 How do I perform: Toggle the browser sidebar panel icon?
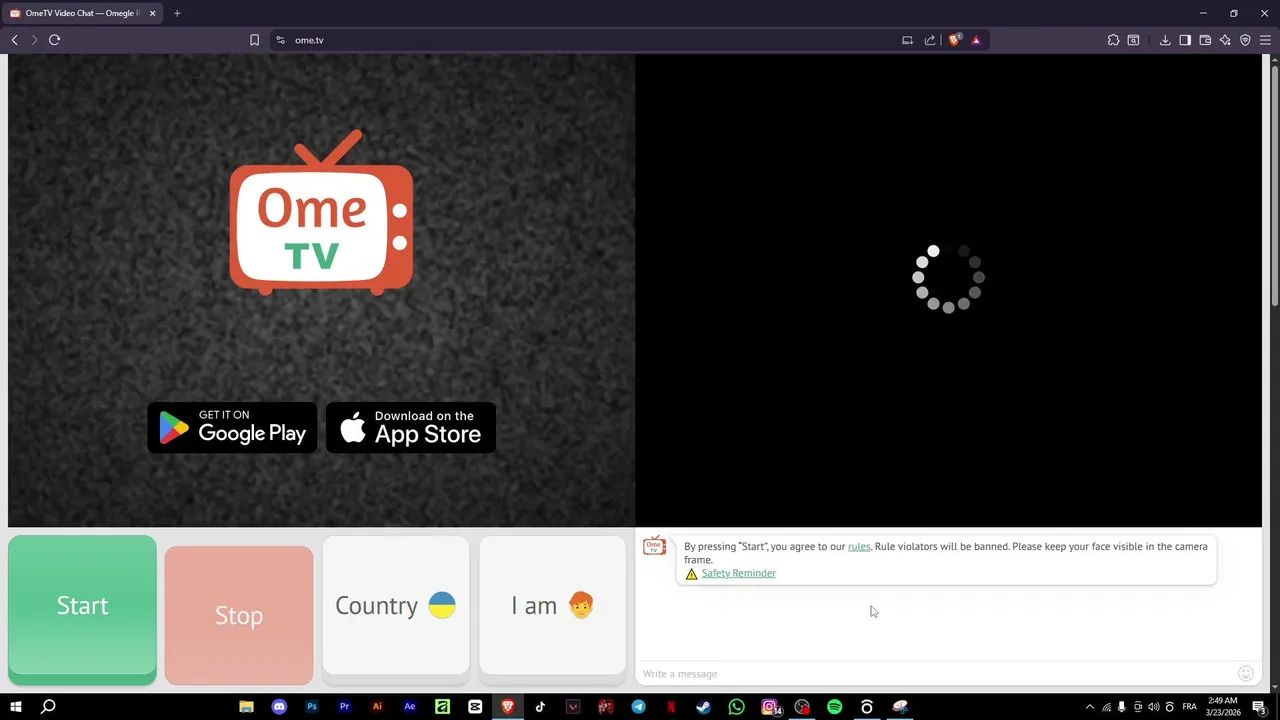[1185, 40]
